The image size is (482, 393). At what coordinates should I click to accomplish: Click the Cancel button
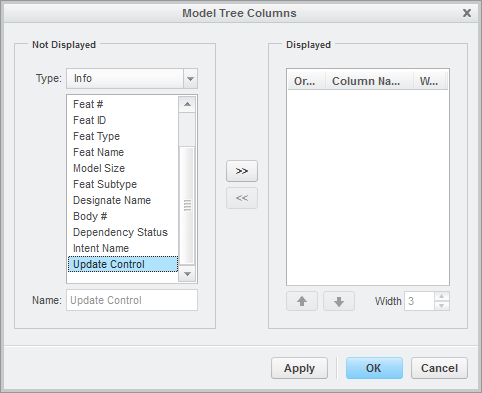[x=439, y=368]
